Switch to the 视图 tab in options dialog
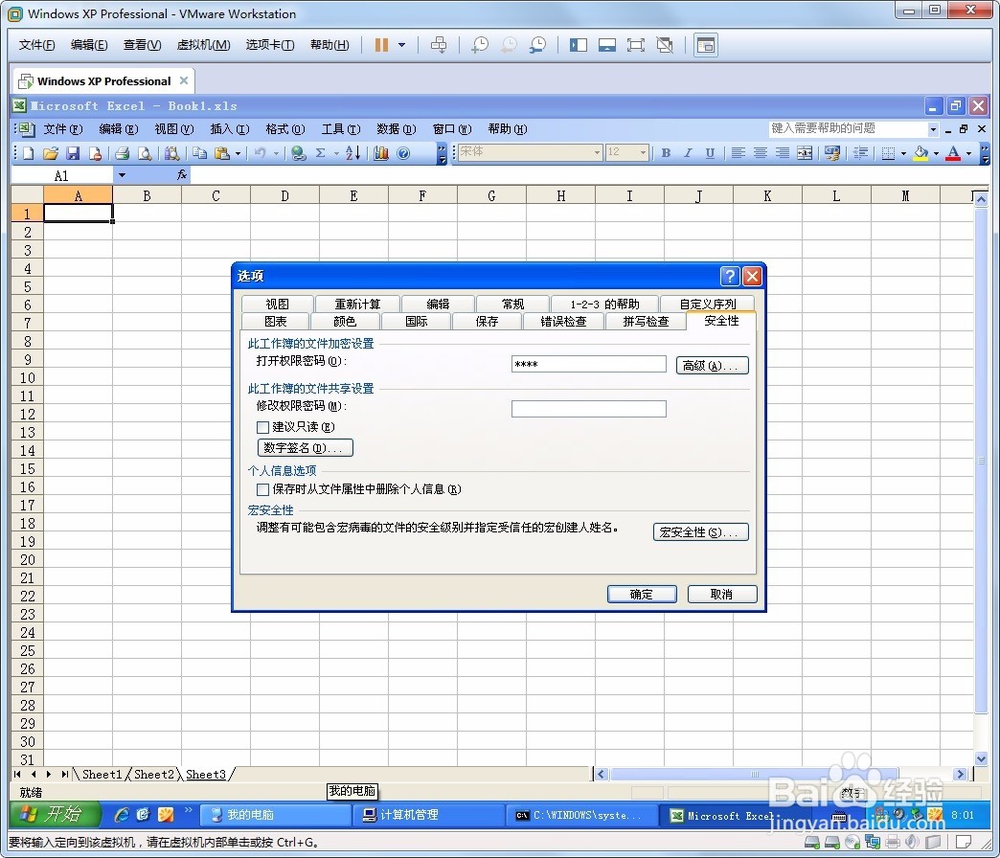The width and height of the screenshot is (1000, 858). (x=277, y=304)
